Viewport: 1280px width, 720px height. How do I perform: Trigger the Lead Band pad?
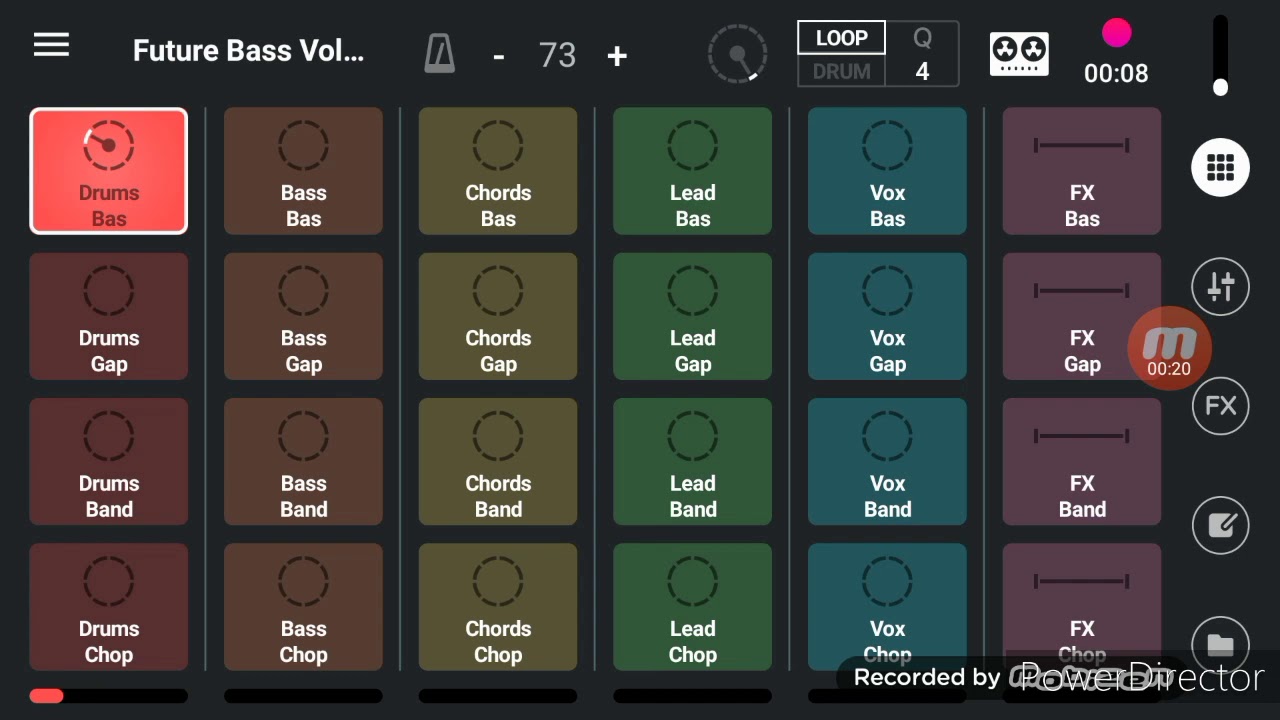tap(692, 461)
